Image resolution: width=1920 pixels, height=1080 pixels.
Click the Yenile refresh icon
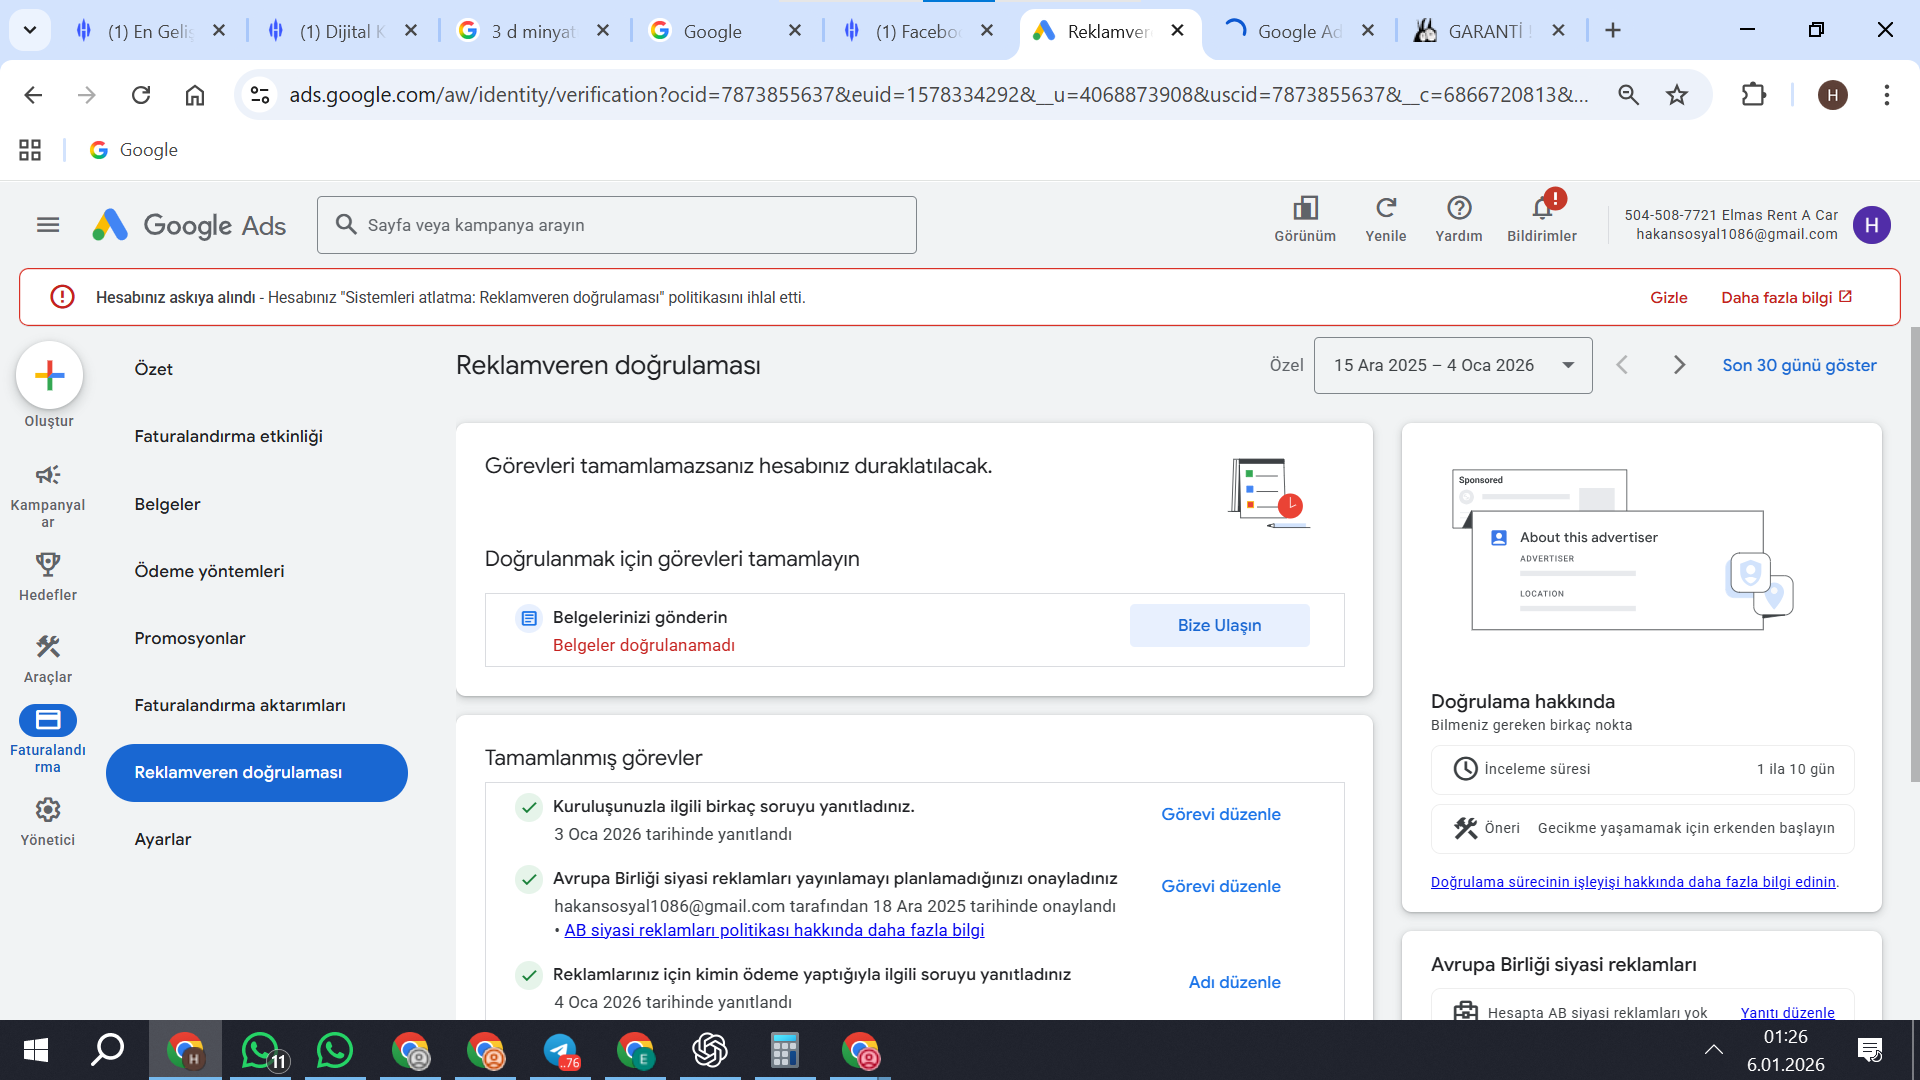point(1386,220)
